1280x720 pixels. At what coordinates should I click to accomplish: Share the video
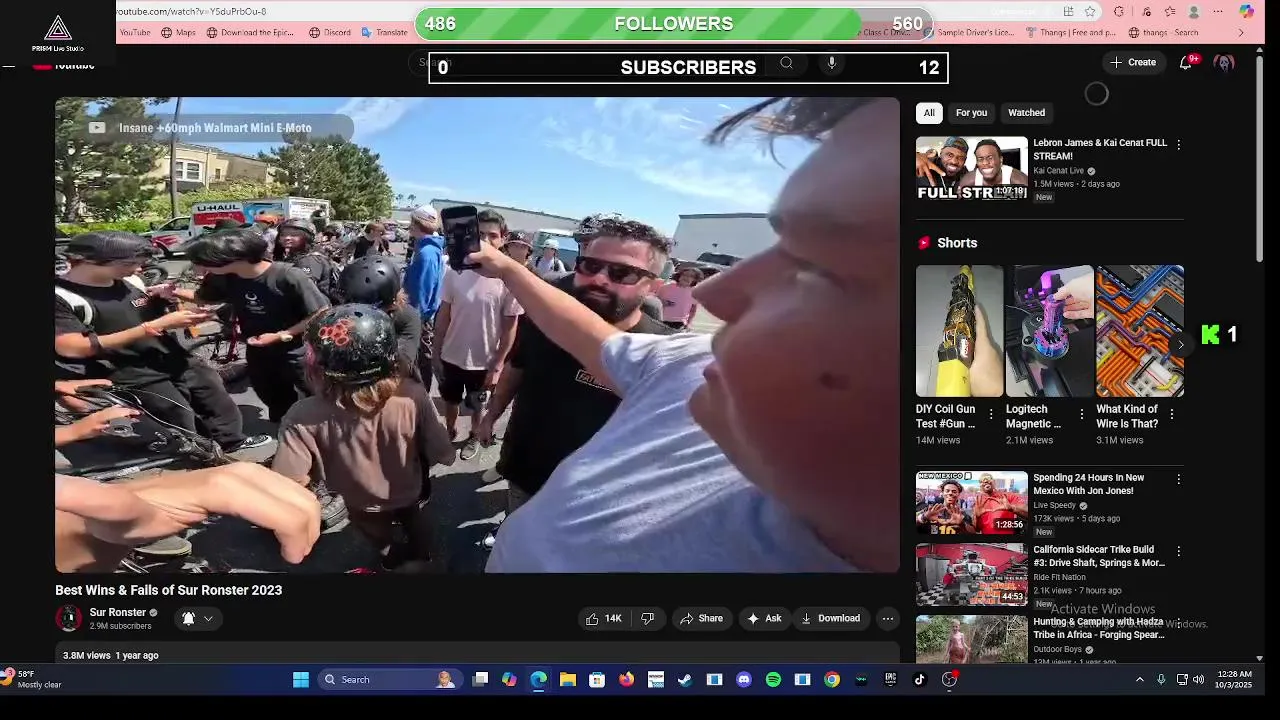point(702,618)
